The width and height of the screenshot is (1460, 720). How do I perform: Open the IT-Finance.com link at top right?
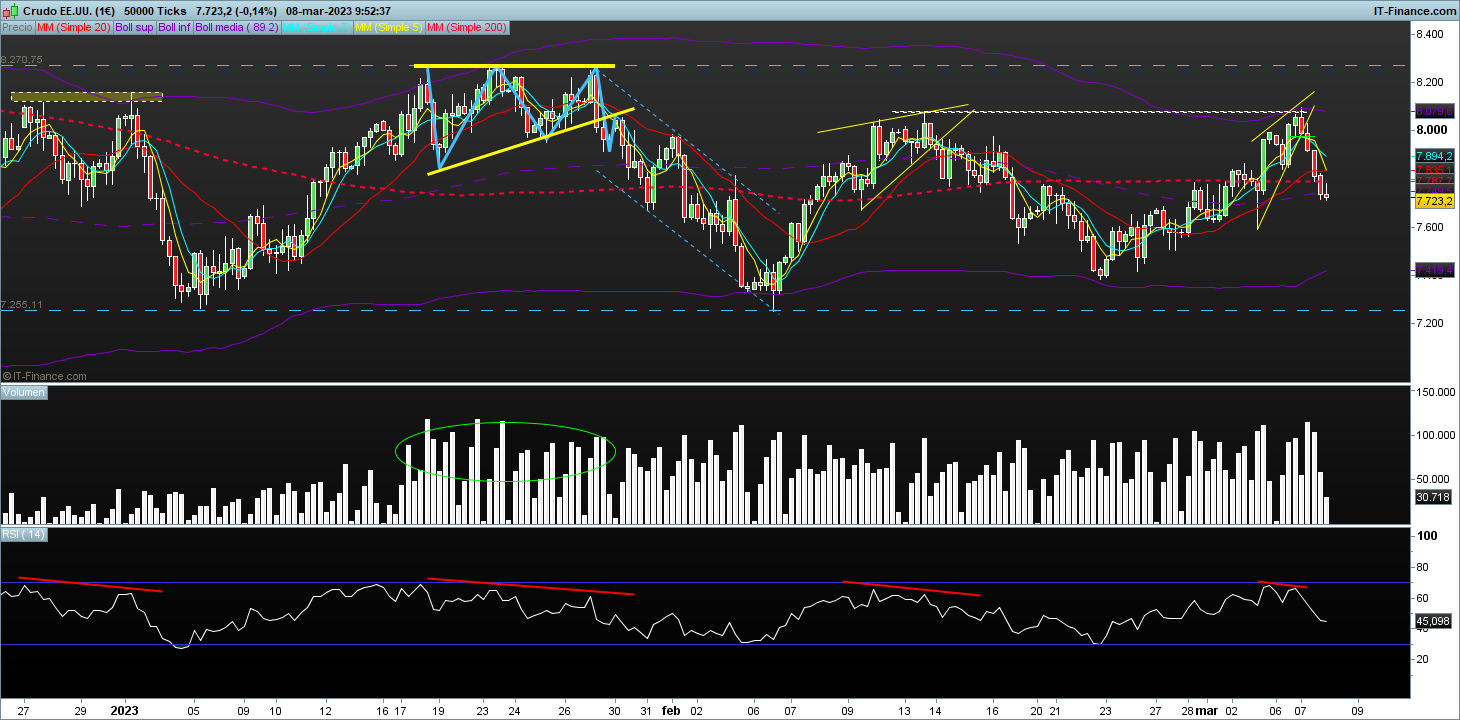(1414, 11)
